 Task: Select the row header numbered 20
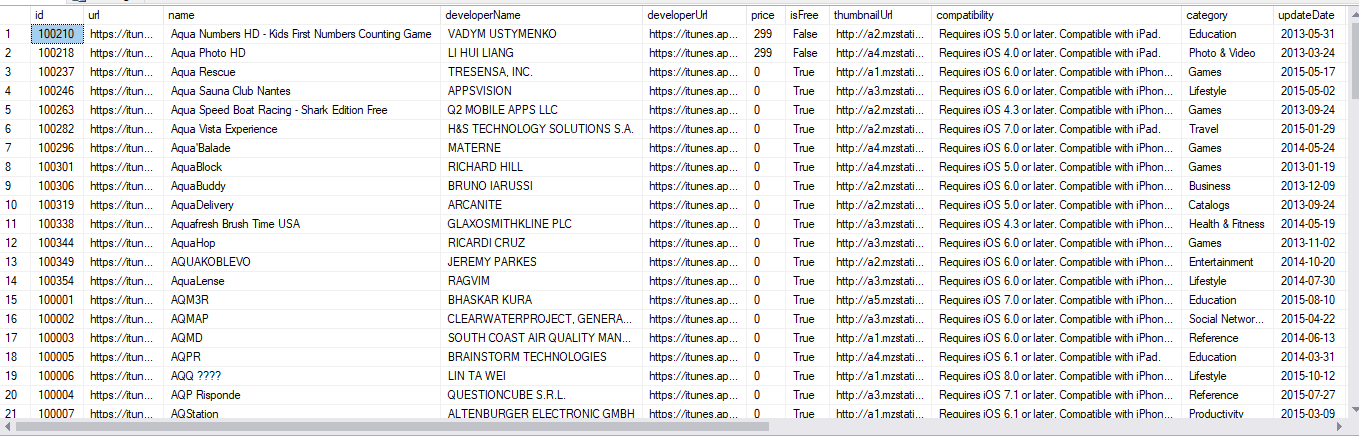click(15, 395)
